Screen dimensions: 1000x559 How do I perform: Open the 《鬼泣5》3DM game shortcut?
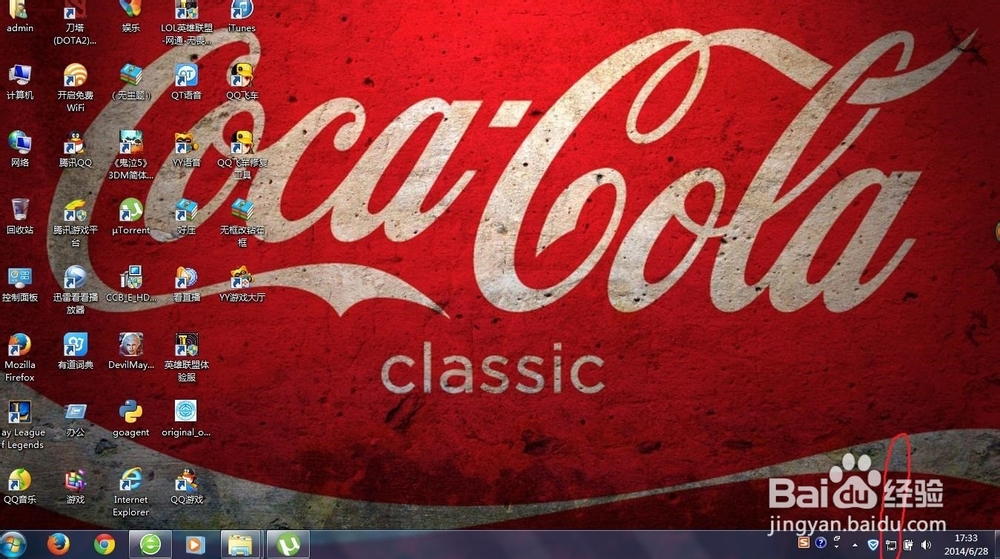pyautogui.click(x=131, y=156)
